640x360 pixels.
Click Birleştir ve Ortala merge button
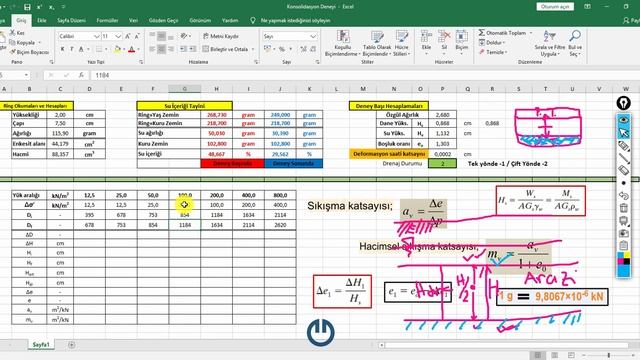(225, 49)
